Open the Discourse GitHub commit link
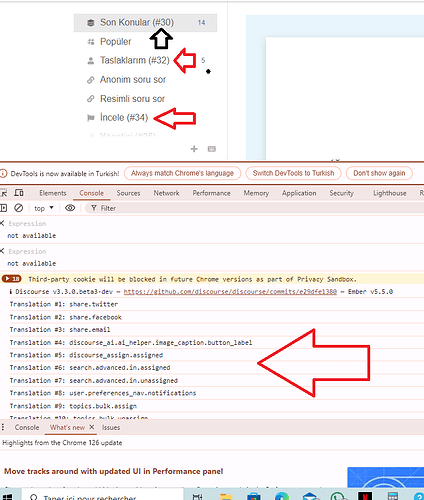The image size is (424, 500). [230, 292]
